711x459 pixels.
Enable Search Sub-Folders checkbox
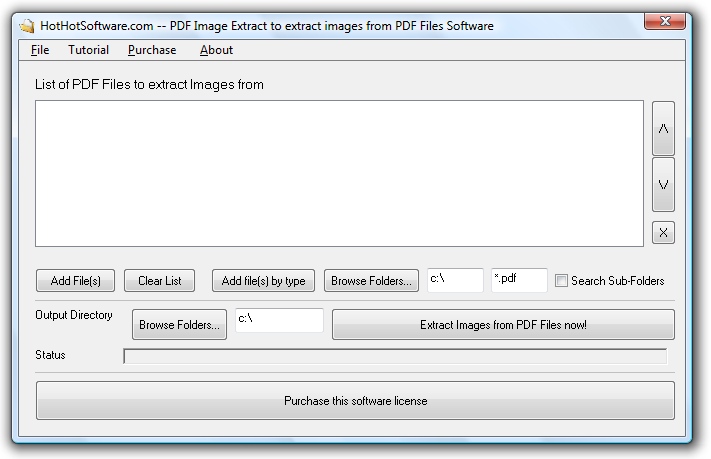561,281
